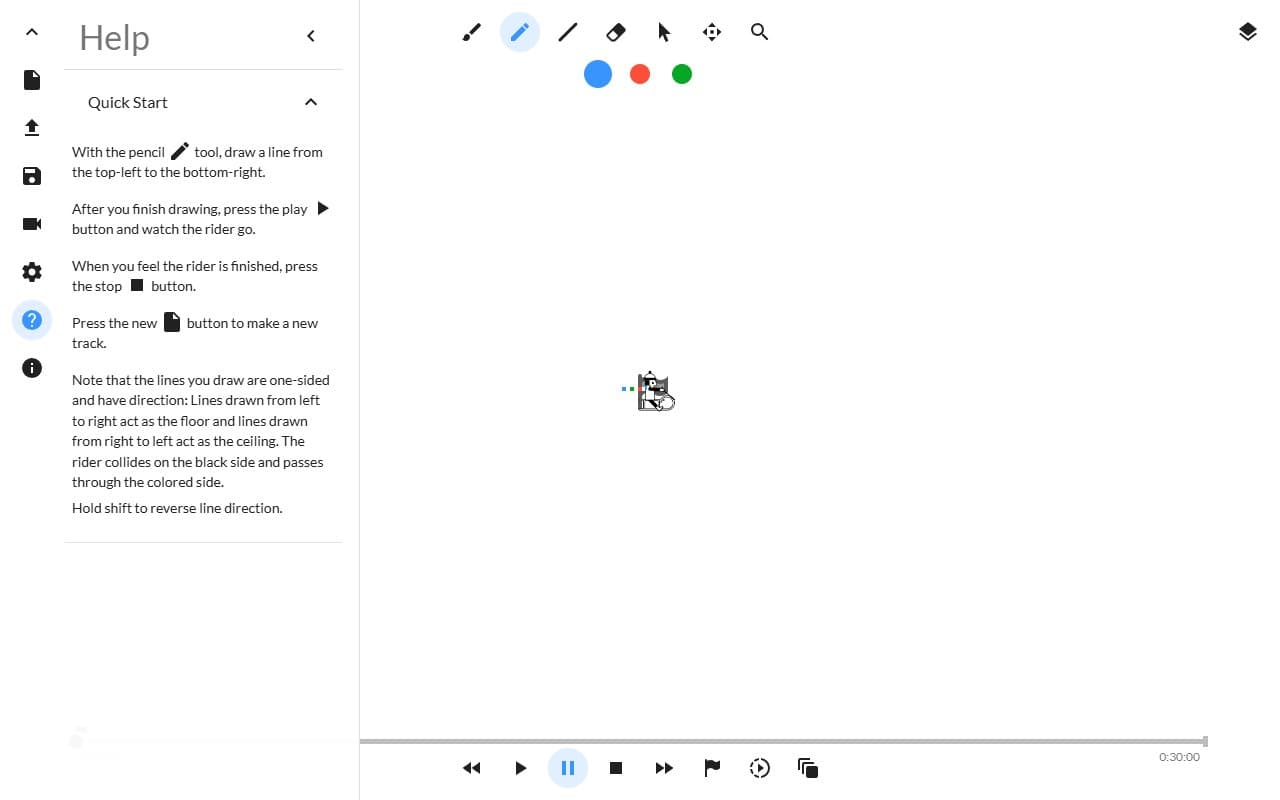Collapse the sidebar with top chevron
Screen dimensions: 1280x800
[32, 32]
